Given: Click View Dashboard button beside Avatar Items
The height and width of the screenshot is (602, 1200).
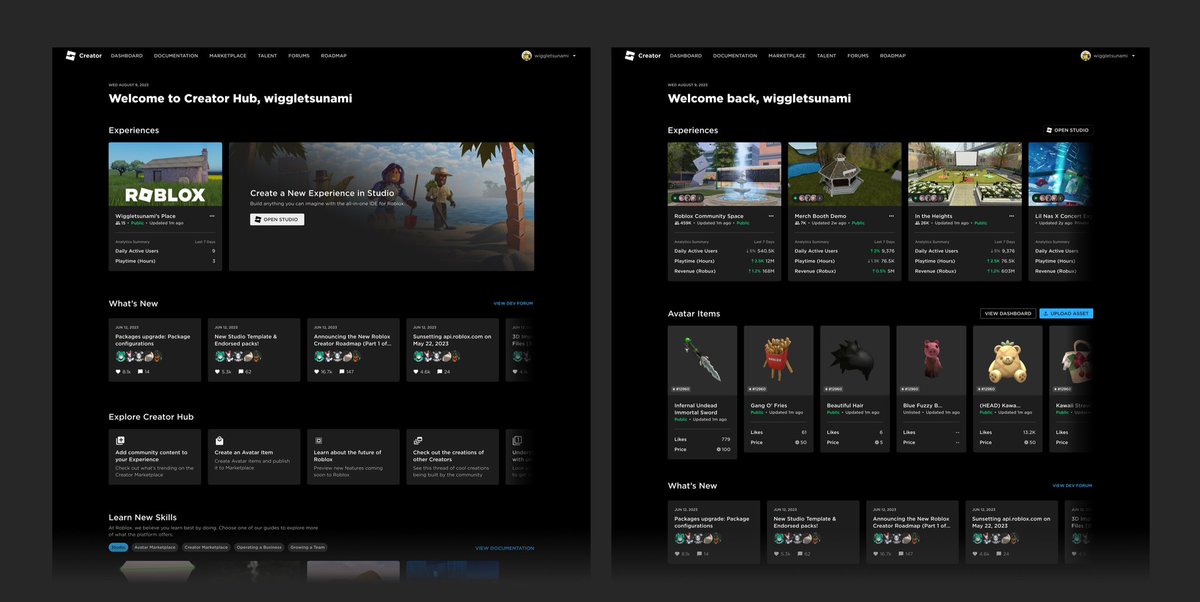Looking at the screenshot, I should (1008, 314).
